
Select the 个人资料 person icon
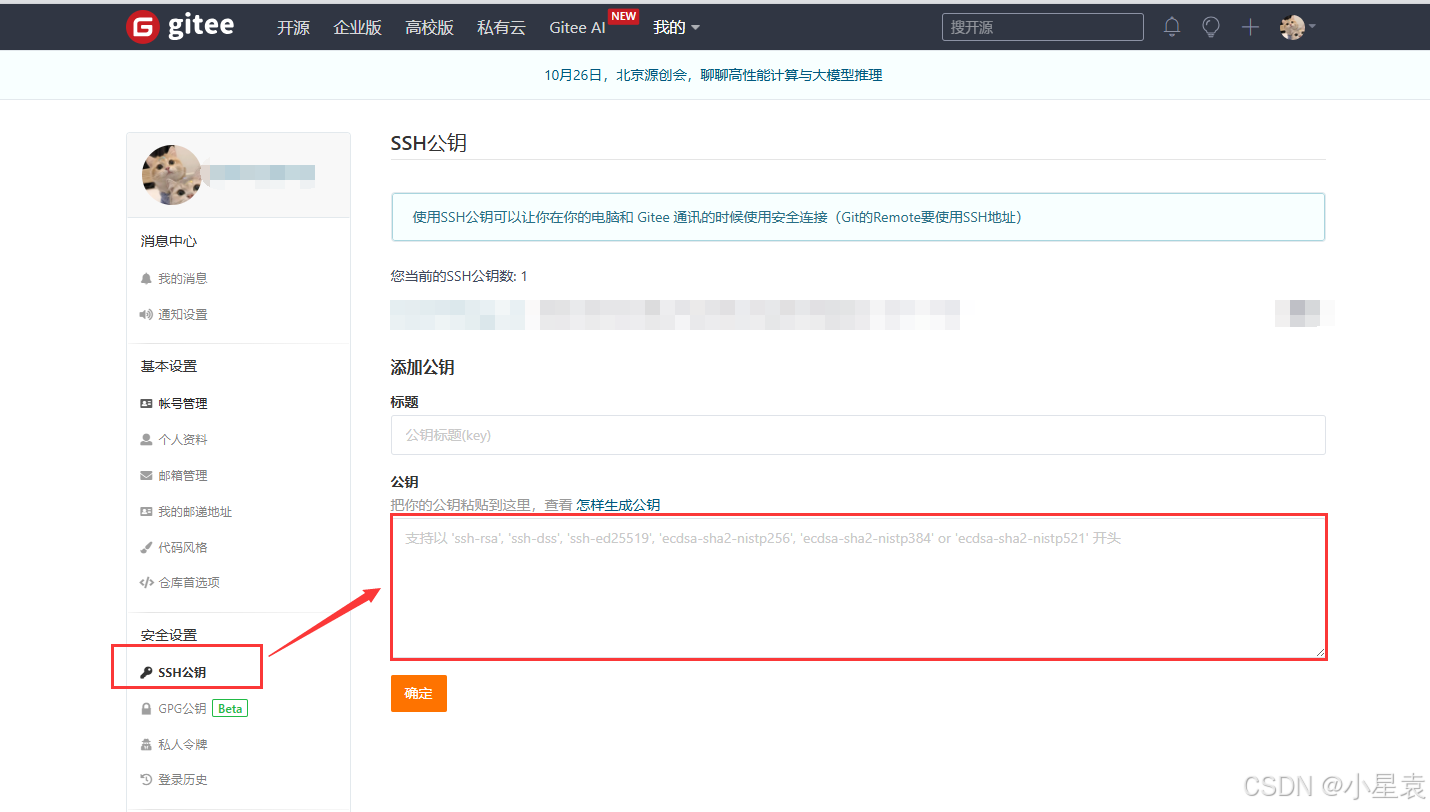point(147,439)
